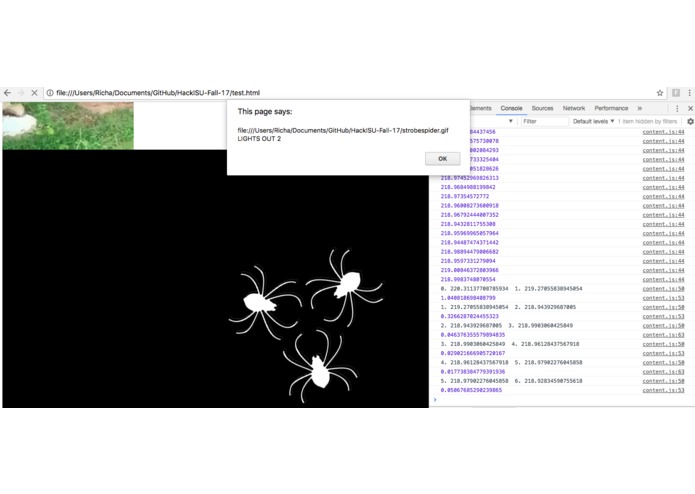Click console value 0.3266287024455323

click(469, 316)
